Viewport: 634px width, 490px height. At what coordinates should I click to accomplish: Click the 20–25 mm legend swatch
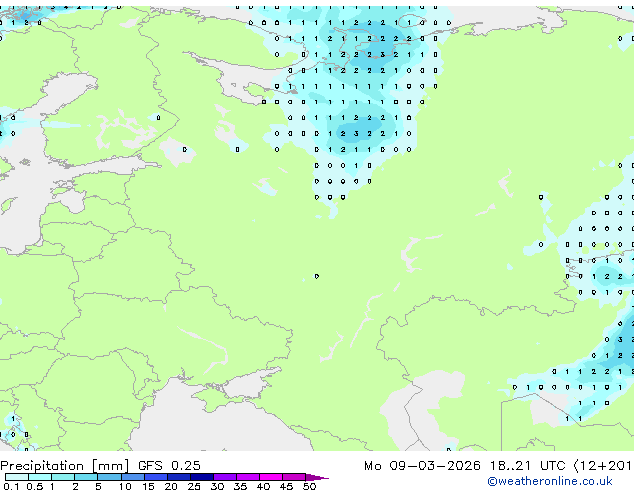click(179, 477)
